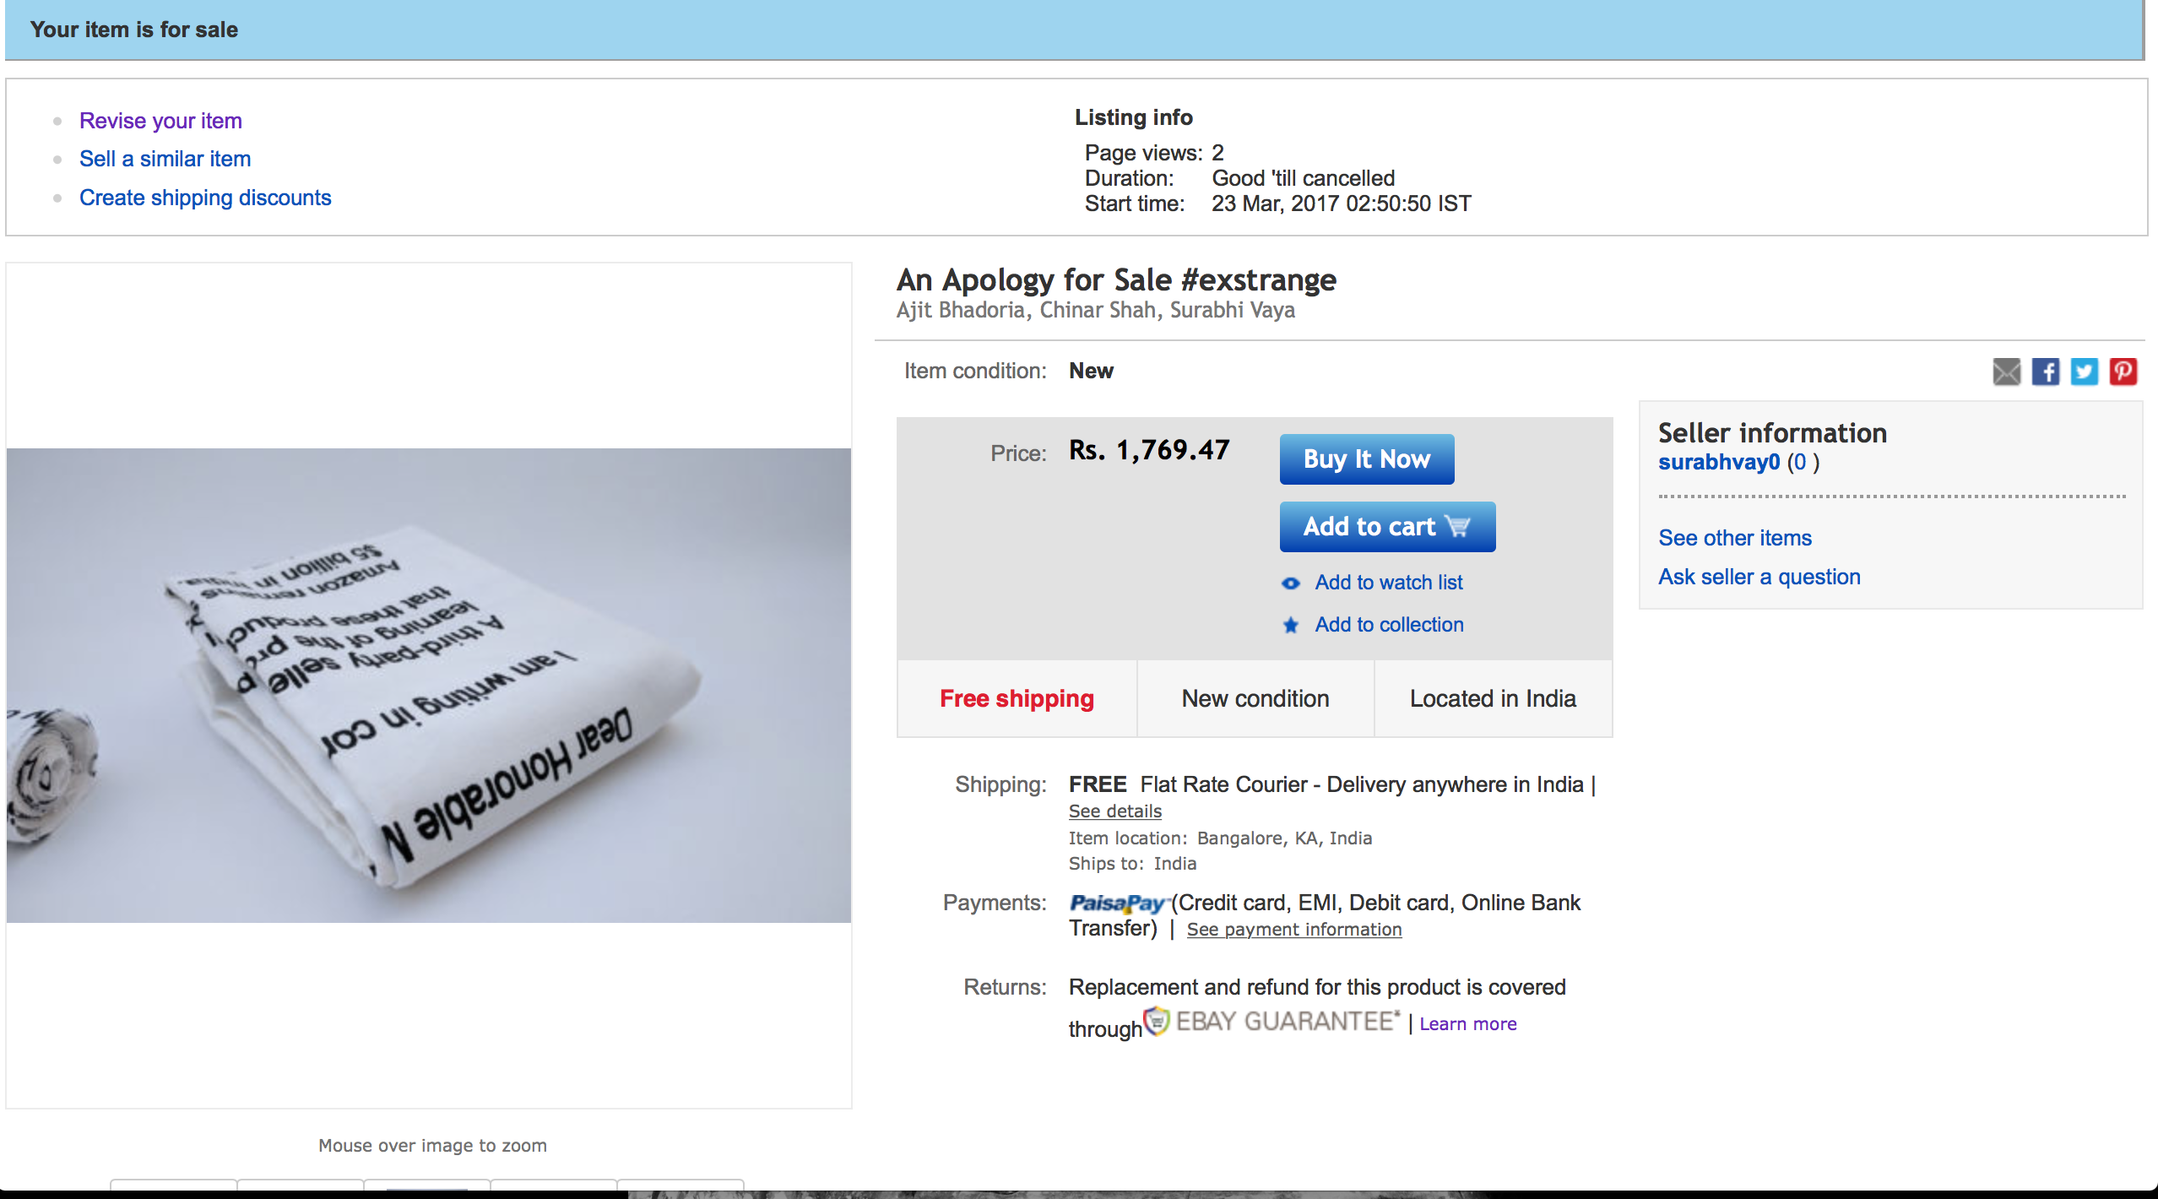
Task: Open Create shipping discounts link
Action: 205,198
